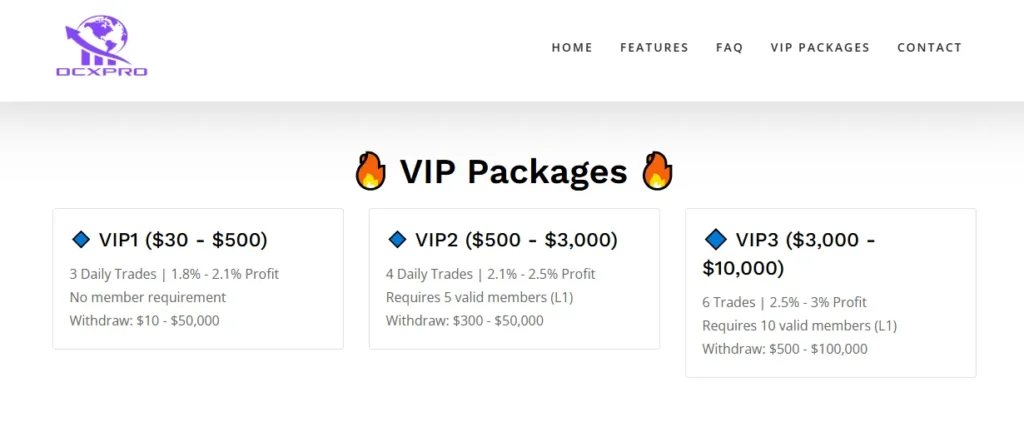The width and height of the screenshot is (1024, 422).
Task: Click "Requires 5 valid members (L1)" text
Action: pyautogui.click(x=479, y=297)
